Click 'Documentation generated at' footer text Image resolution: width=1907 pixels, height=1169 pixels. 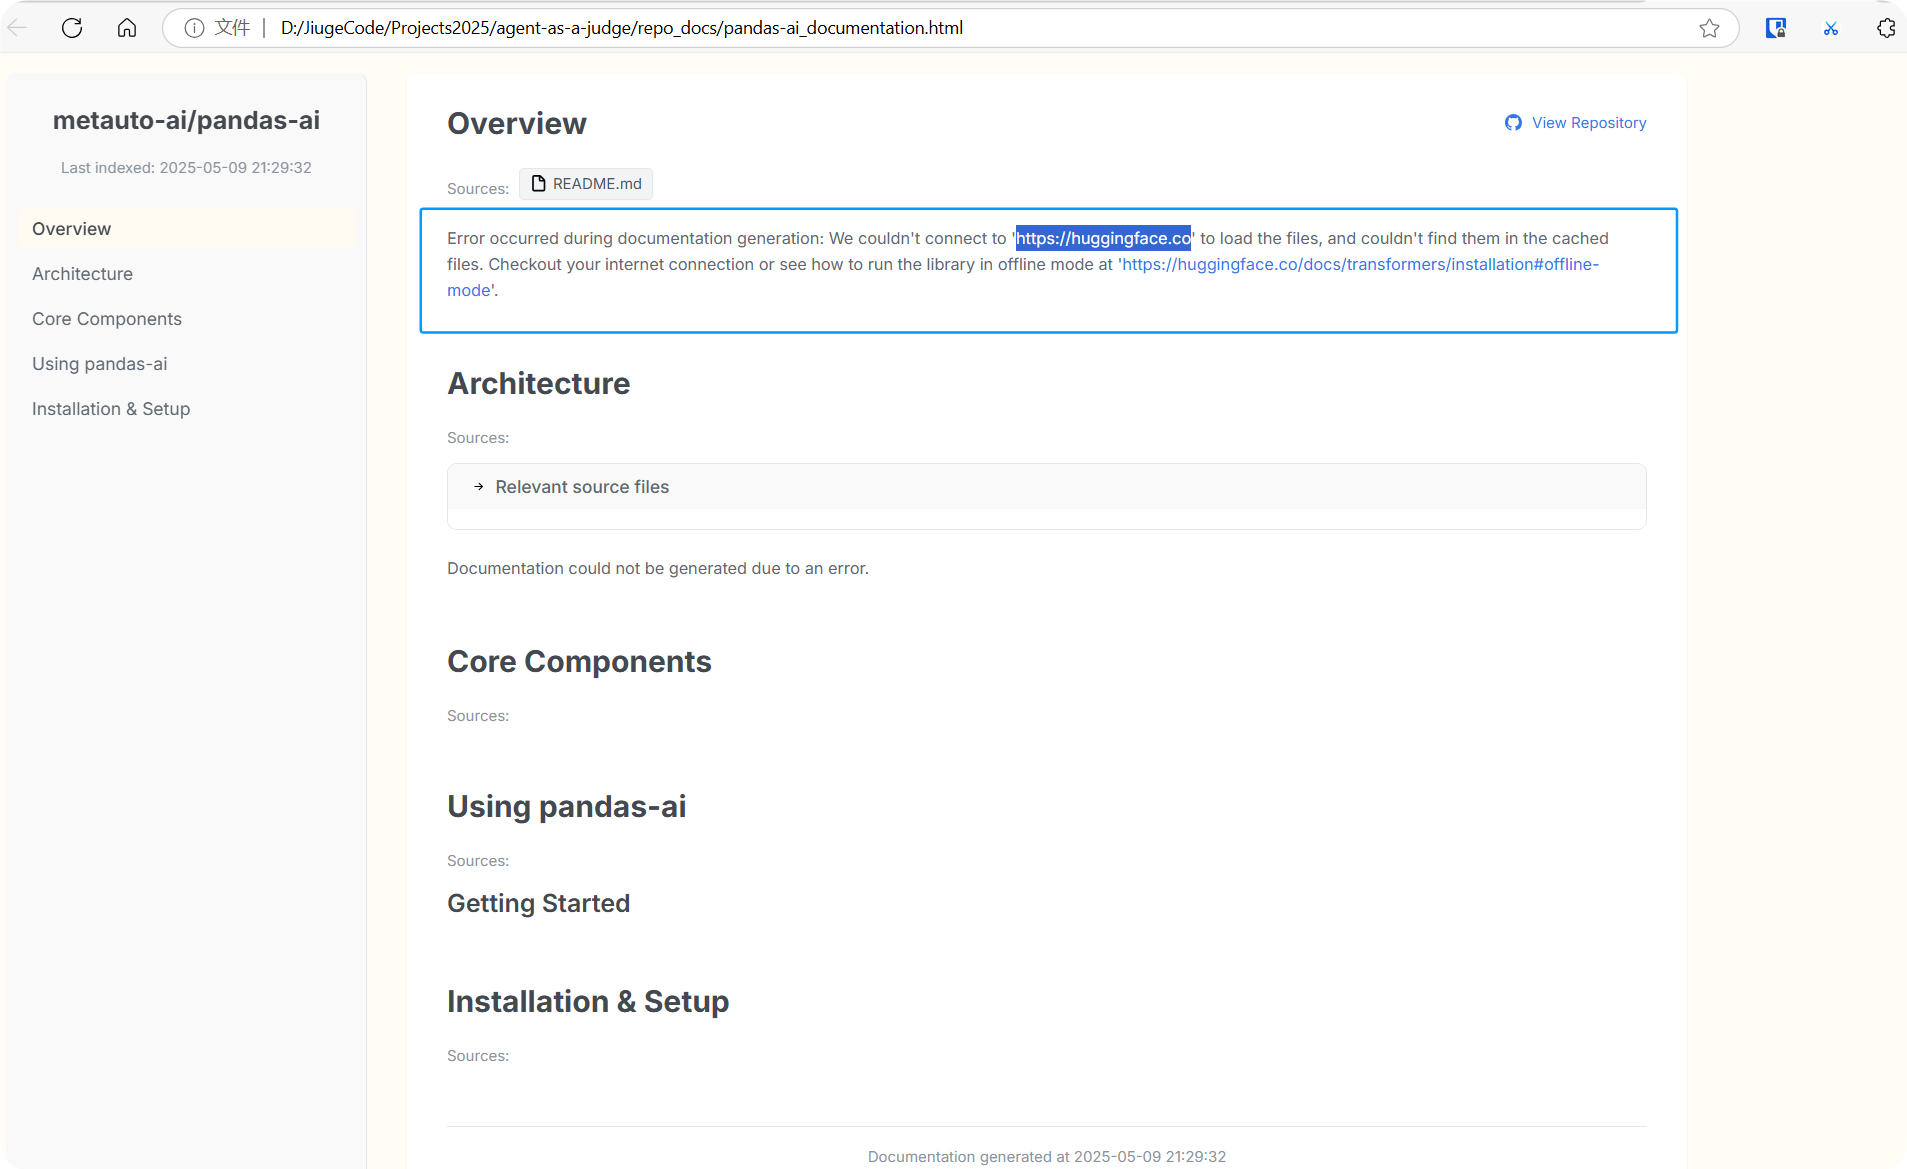pyautogui.click(x=1046, y=1156)
